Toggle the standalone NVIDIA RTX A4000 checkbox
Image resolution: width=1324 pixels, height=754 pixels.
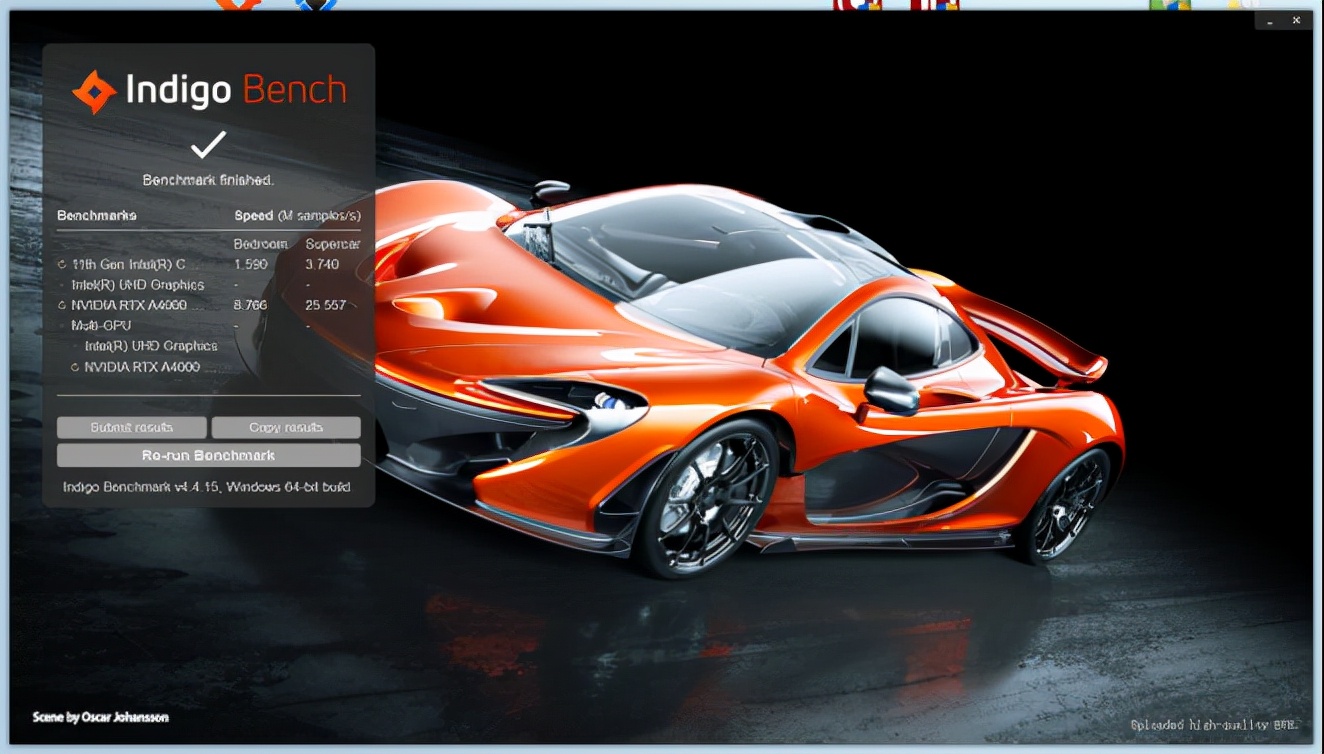pos(62,305)
